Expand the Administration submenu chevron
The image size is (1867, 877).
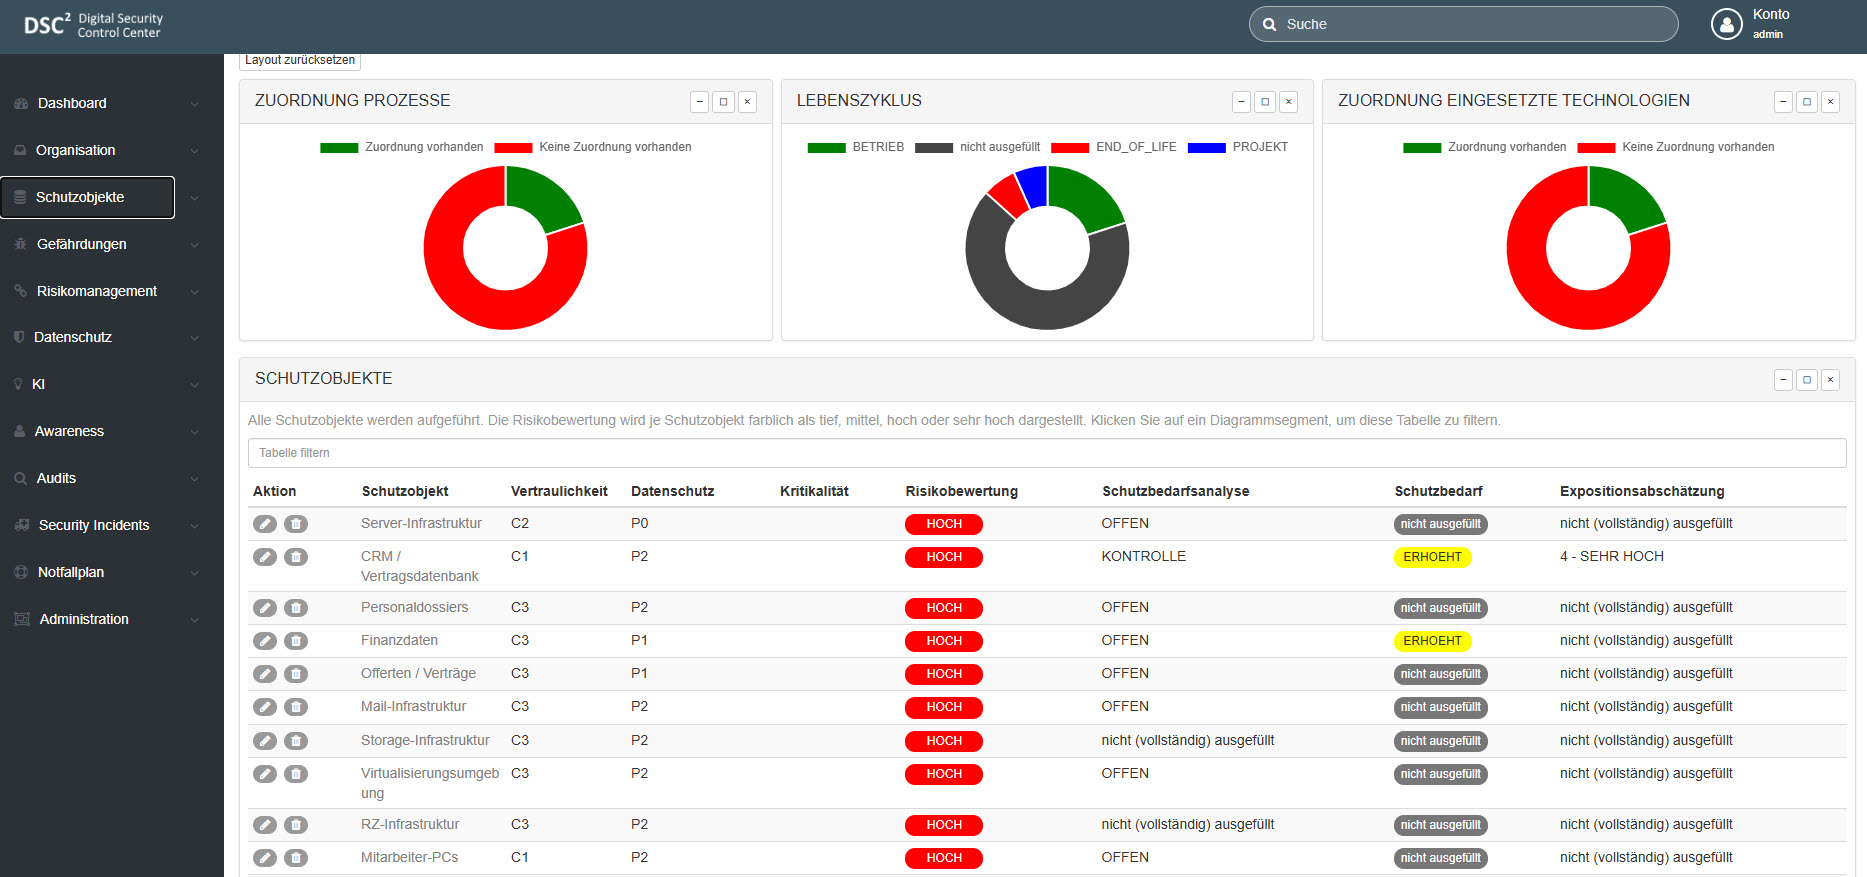point(194,620)
